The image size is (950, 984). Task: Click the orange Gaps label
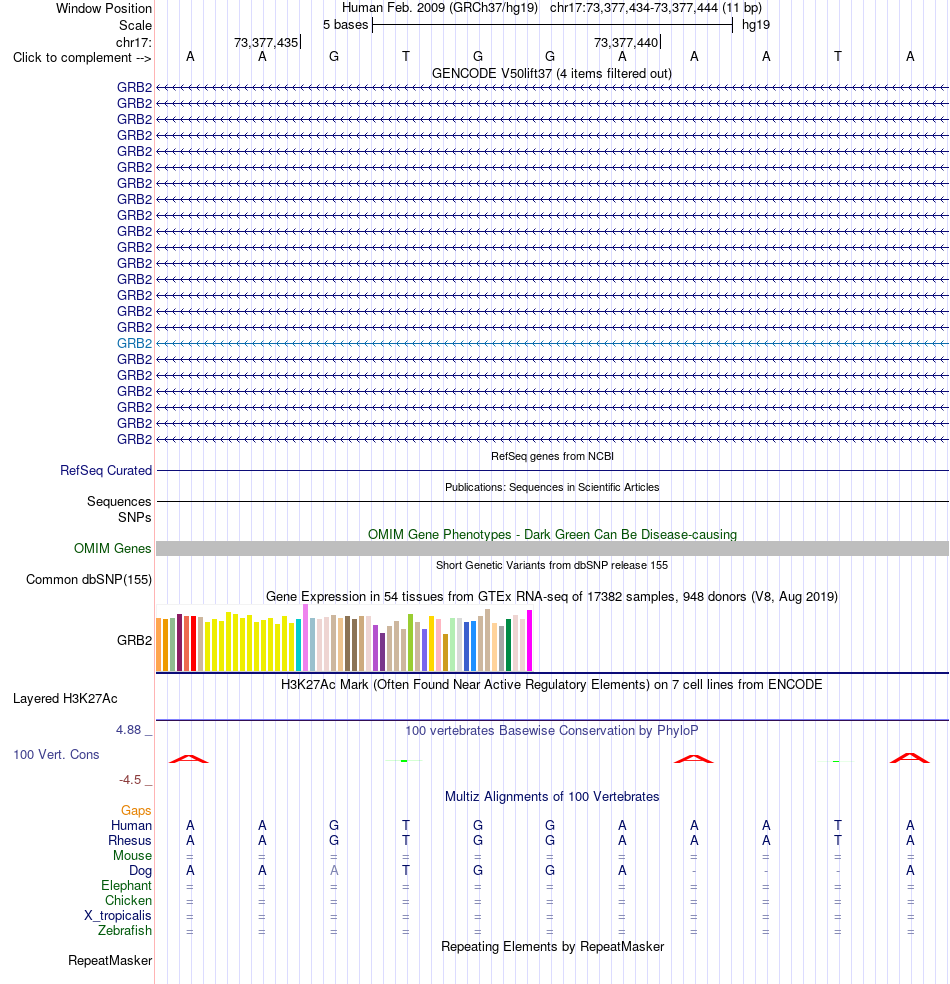point(136,811)
